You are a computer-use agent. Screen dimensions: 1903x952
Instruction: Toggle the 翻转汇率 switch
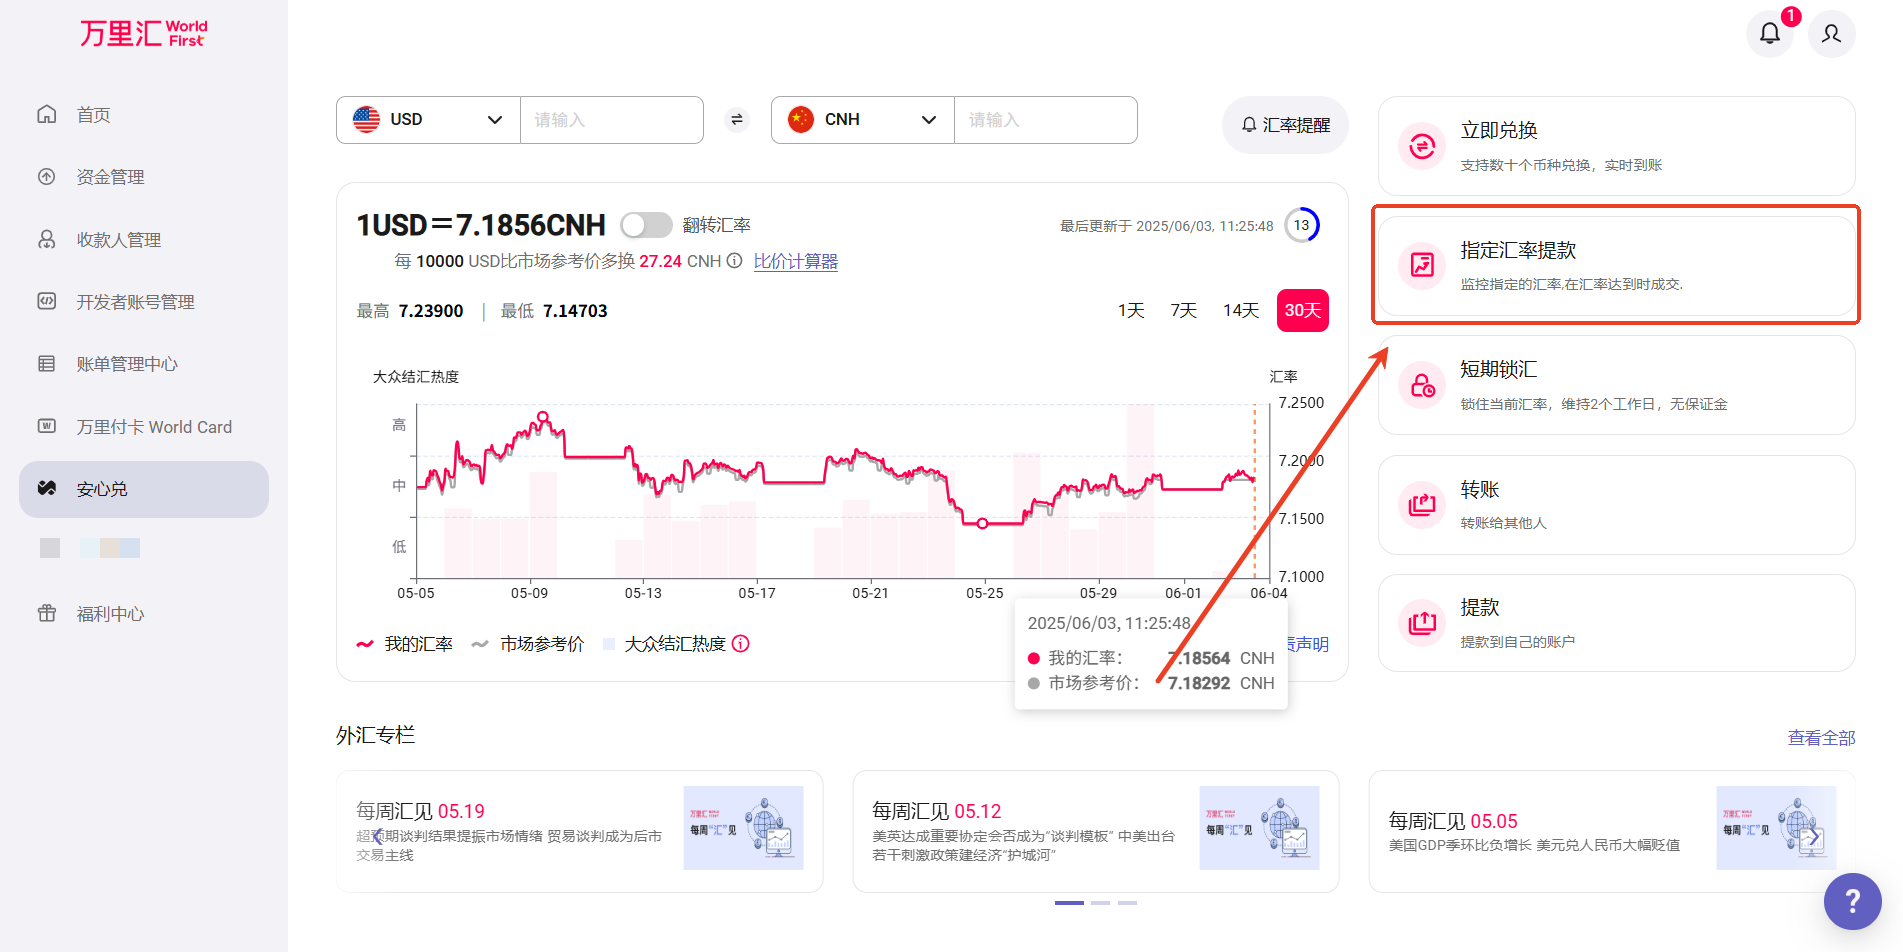pyautogui.click(x=646, y=225)
